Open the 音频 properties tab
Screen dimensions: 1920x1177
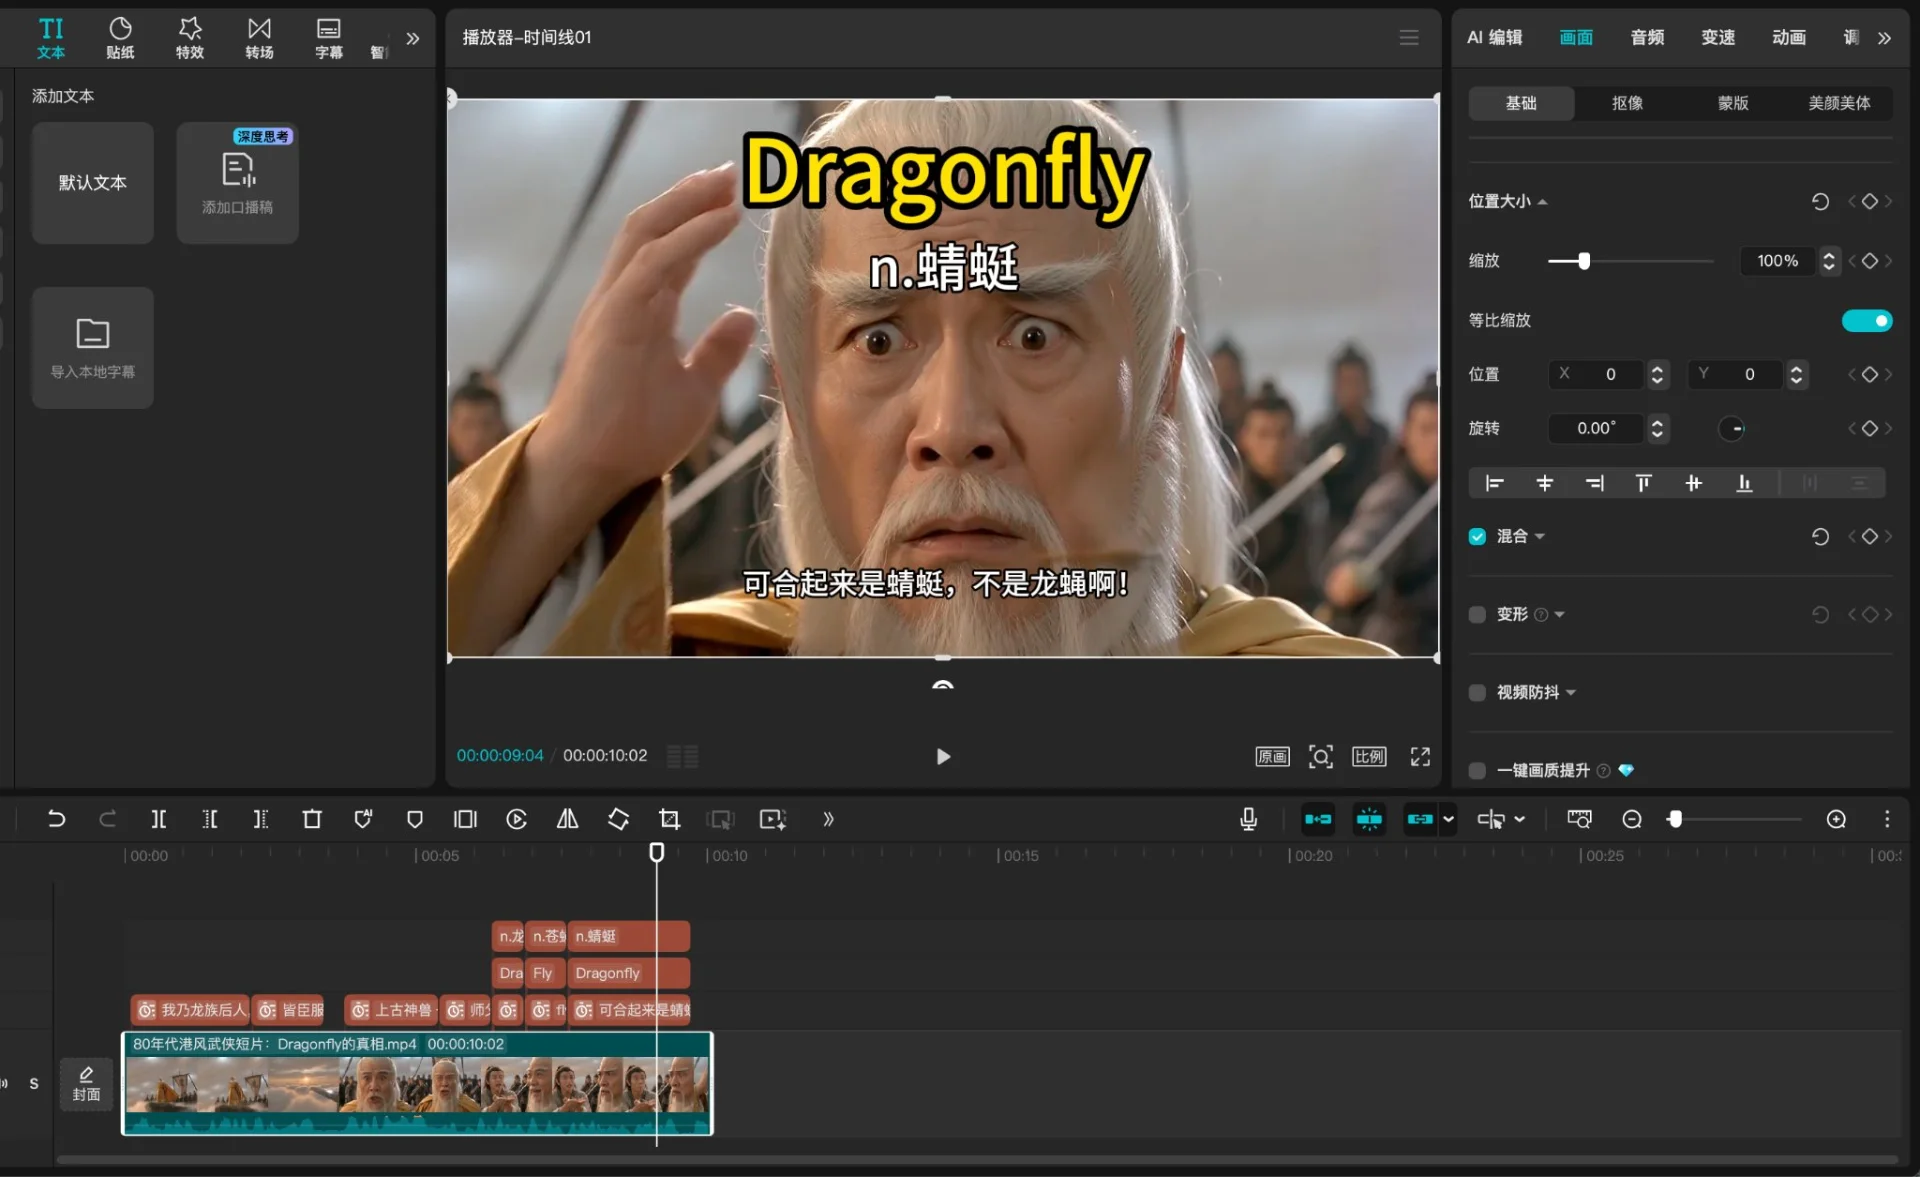(1647, 38)
